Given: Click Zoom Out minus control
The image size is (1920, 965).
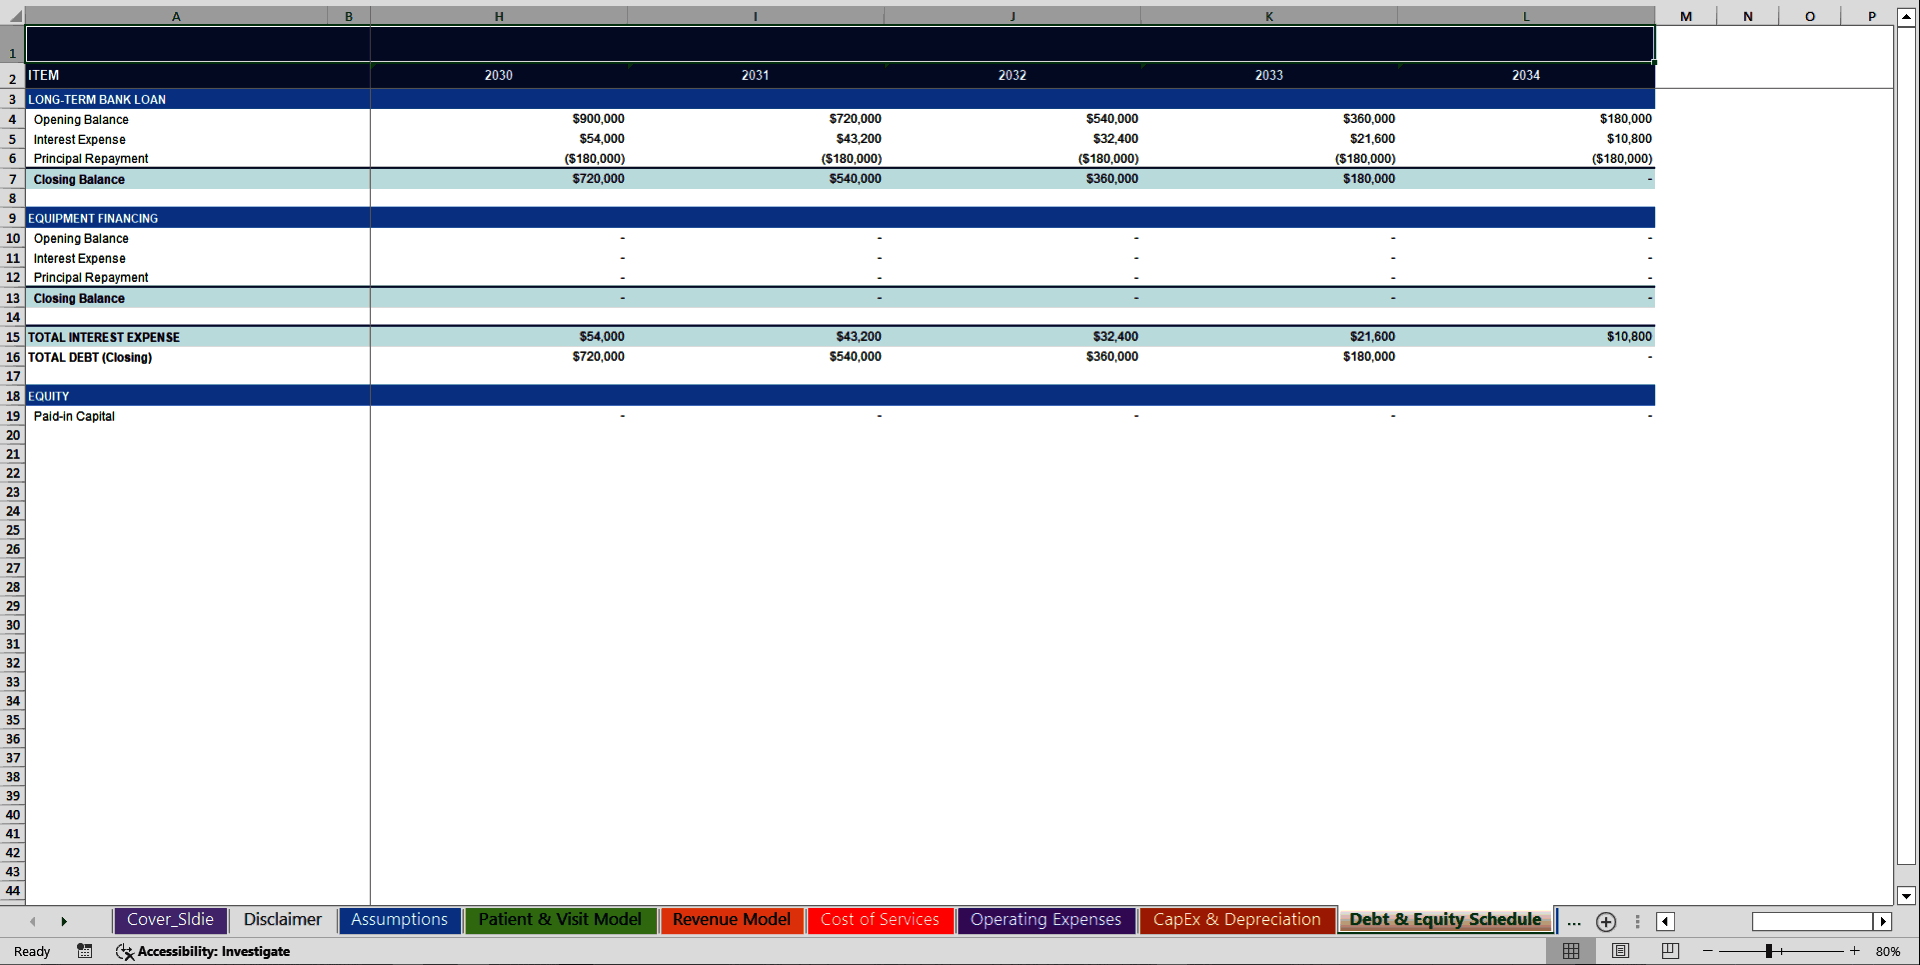Looking at the screenshot, I should click(x=1709, y=951).
